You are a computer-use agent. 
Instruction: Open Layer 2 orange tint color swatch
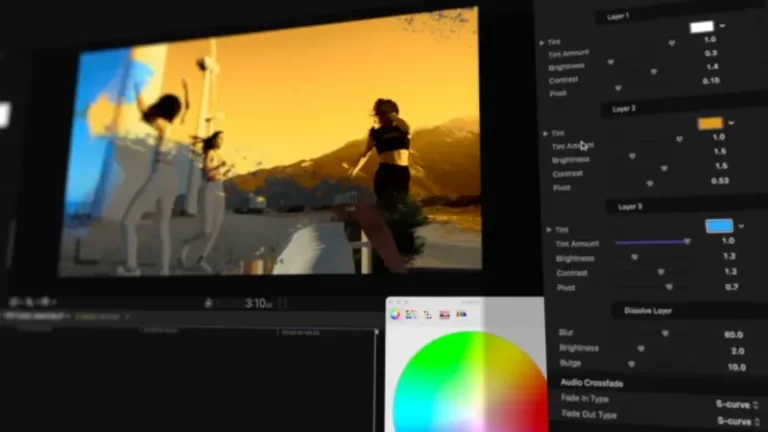(710, 123)
